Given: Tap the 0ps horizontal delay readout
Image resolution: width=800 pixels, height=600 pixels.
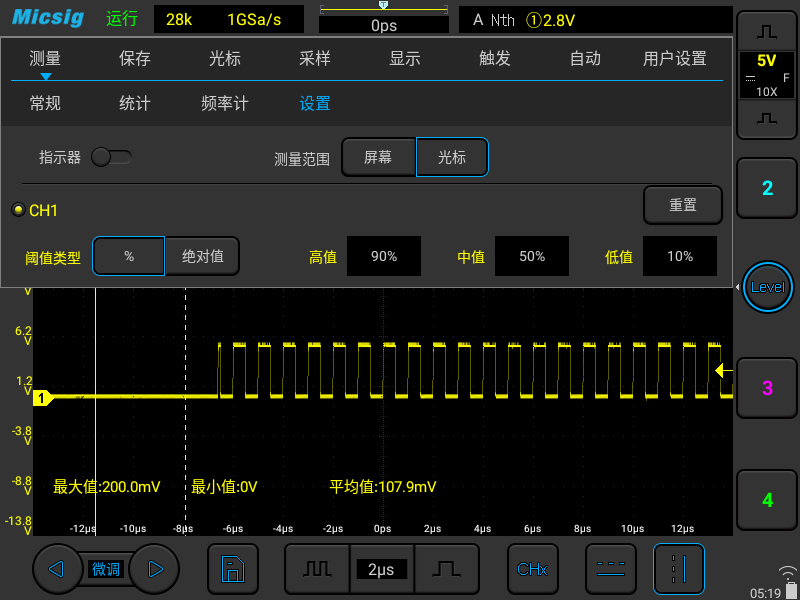Looking at the screenshot, I should pyautogui.click(x=384, y=25).
